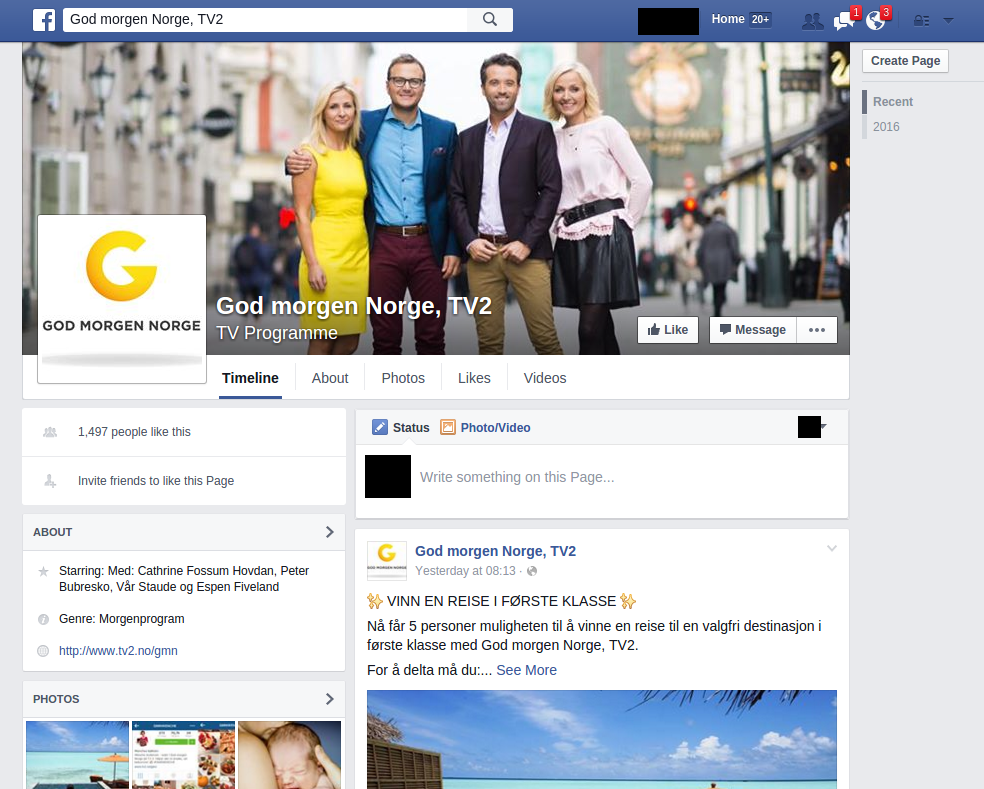
Task: Click the God morgen Norge, TV2 cover title
Action: [x=354, y=306]
